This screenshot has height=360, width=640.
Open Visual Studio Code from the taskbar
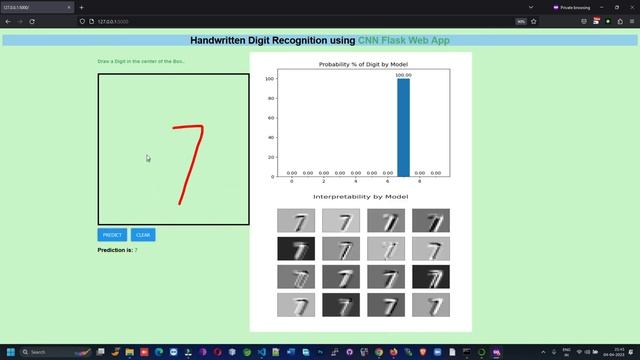261,352
